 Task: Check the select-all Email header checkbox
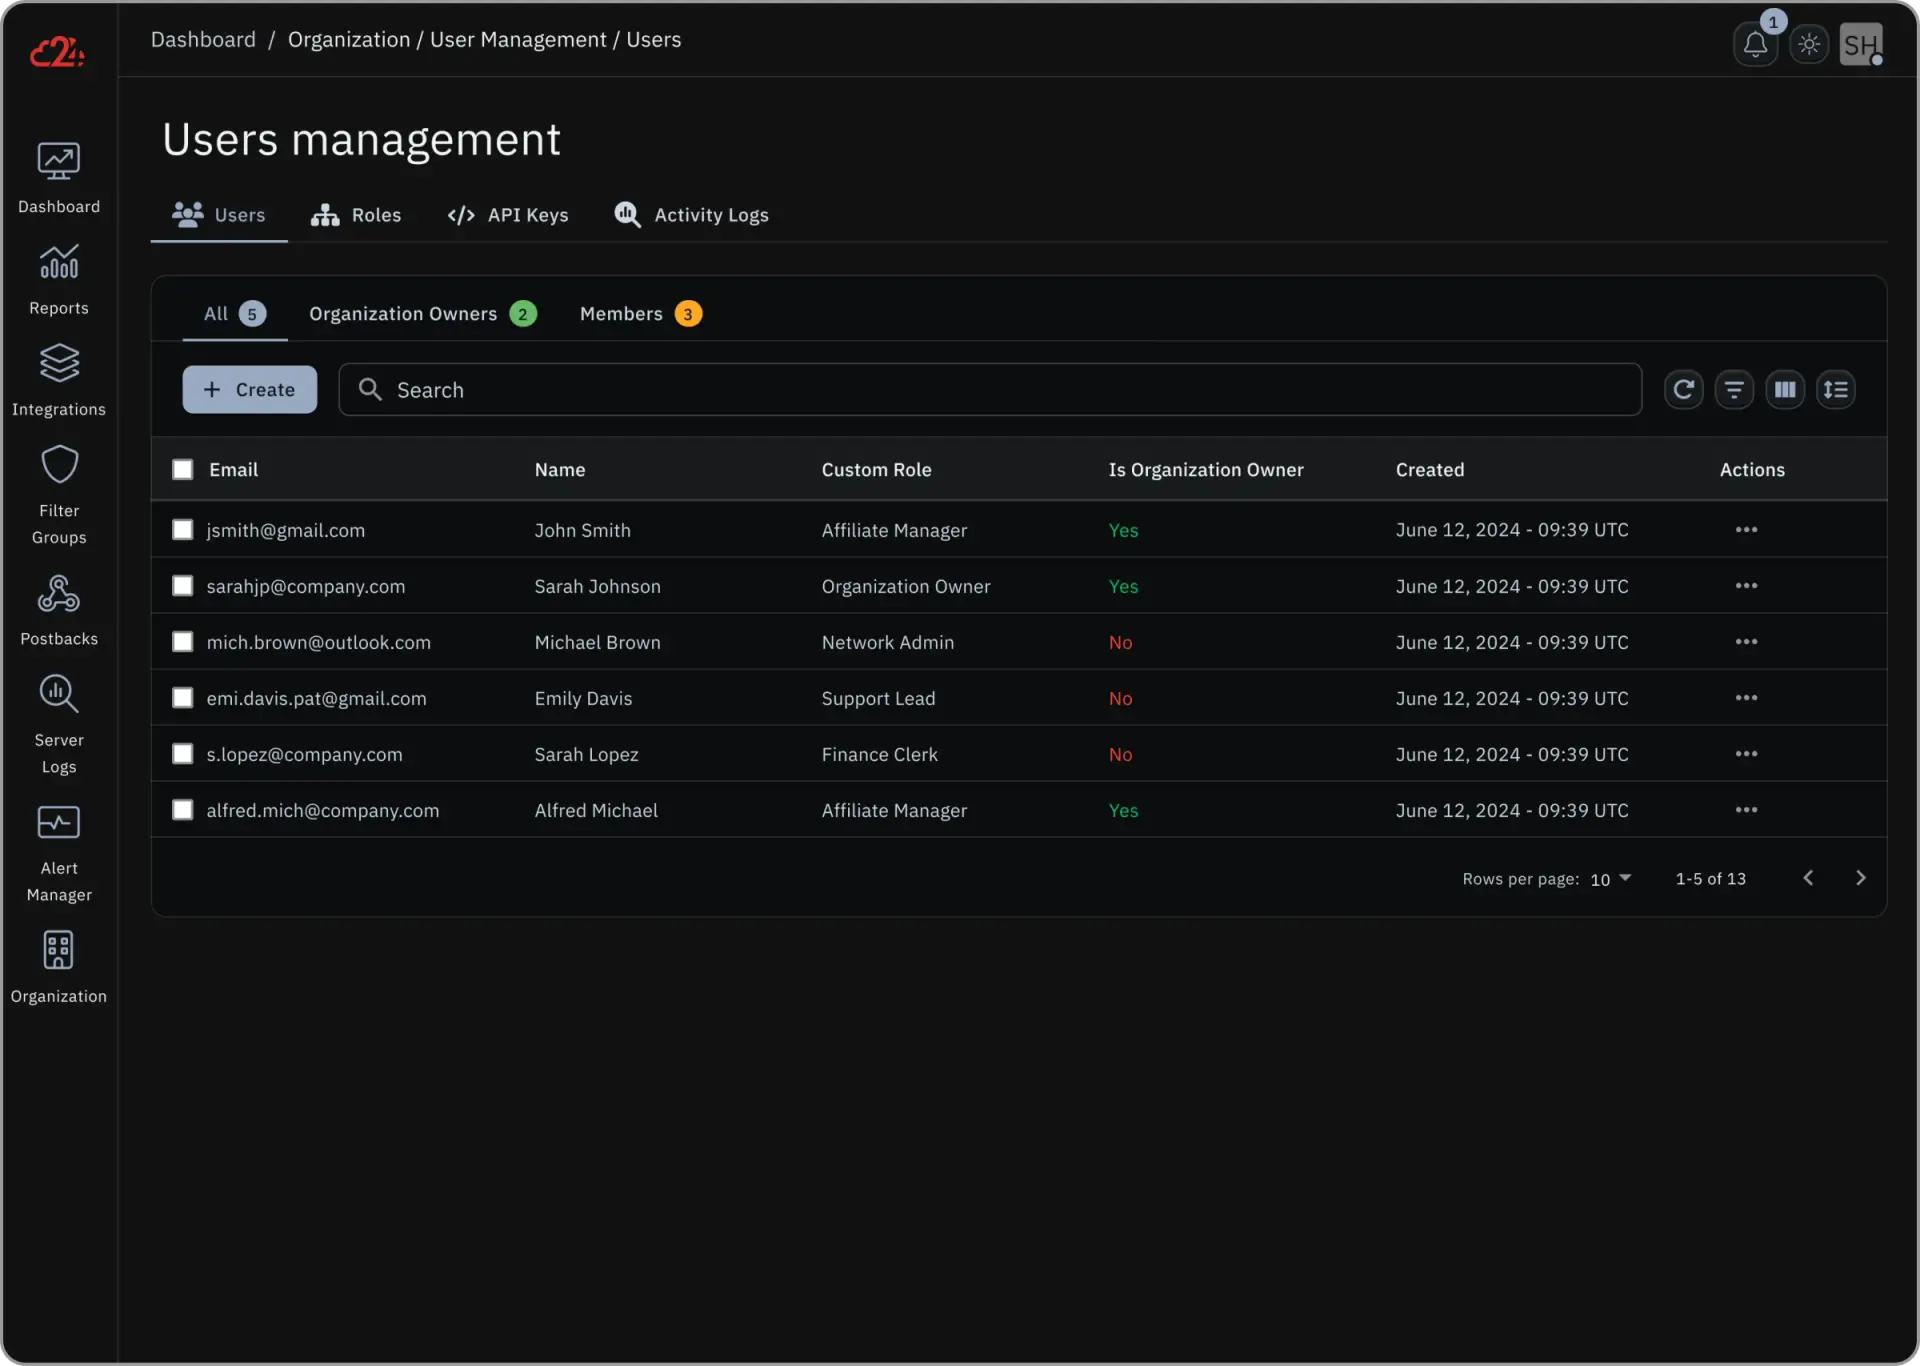[x=182, y=469]
